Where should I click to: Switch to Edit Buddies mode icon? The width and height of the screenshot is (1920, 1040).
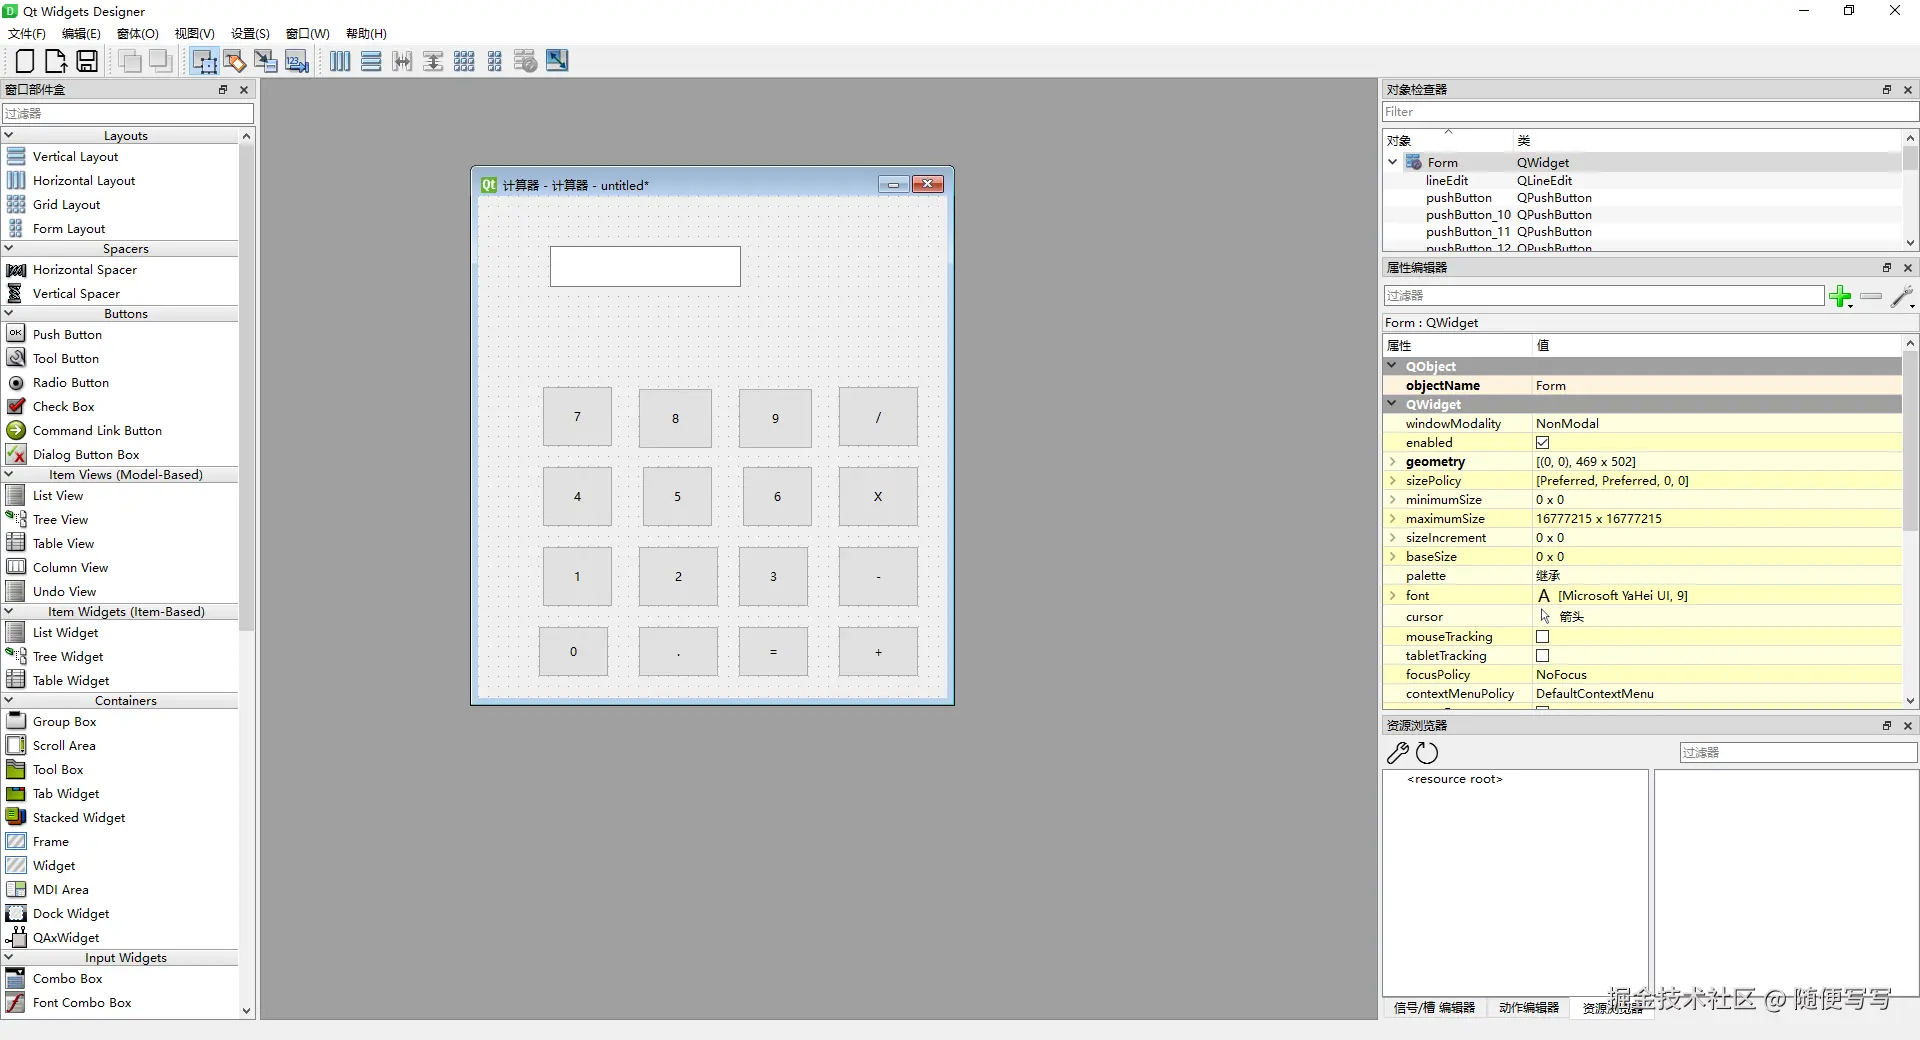click(266, 61)
